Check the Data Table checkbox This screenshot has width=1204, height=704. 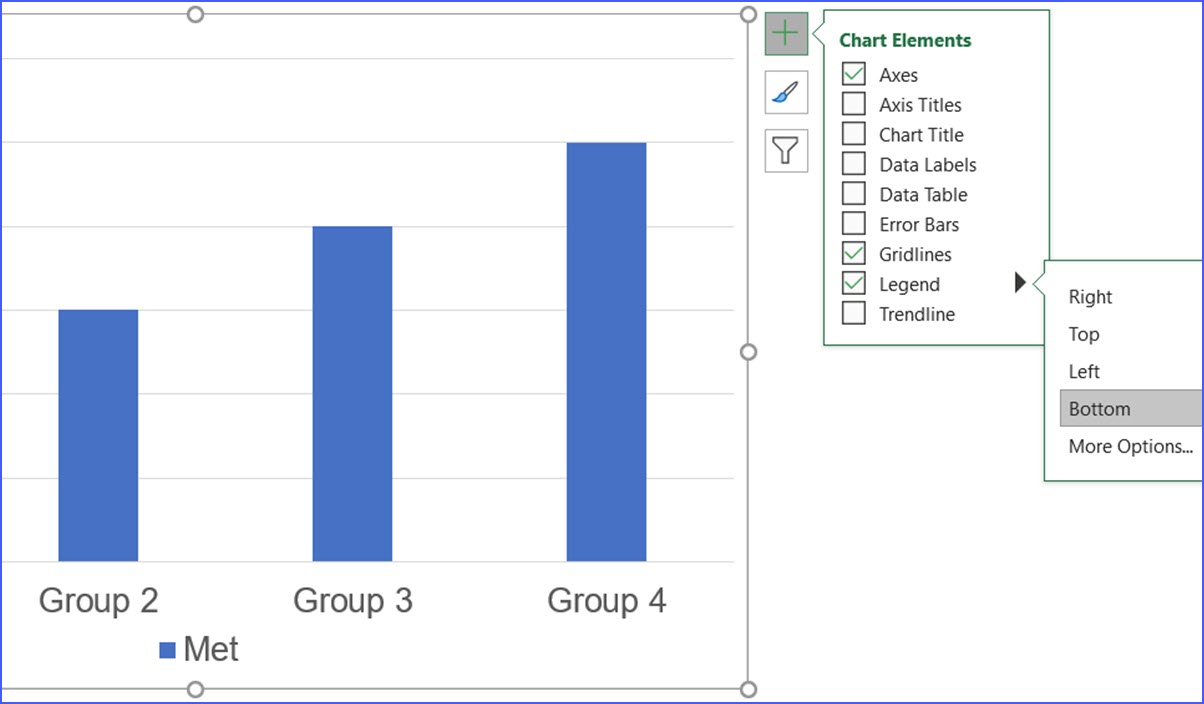tap(854, 194)
